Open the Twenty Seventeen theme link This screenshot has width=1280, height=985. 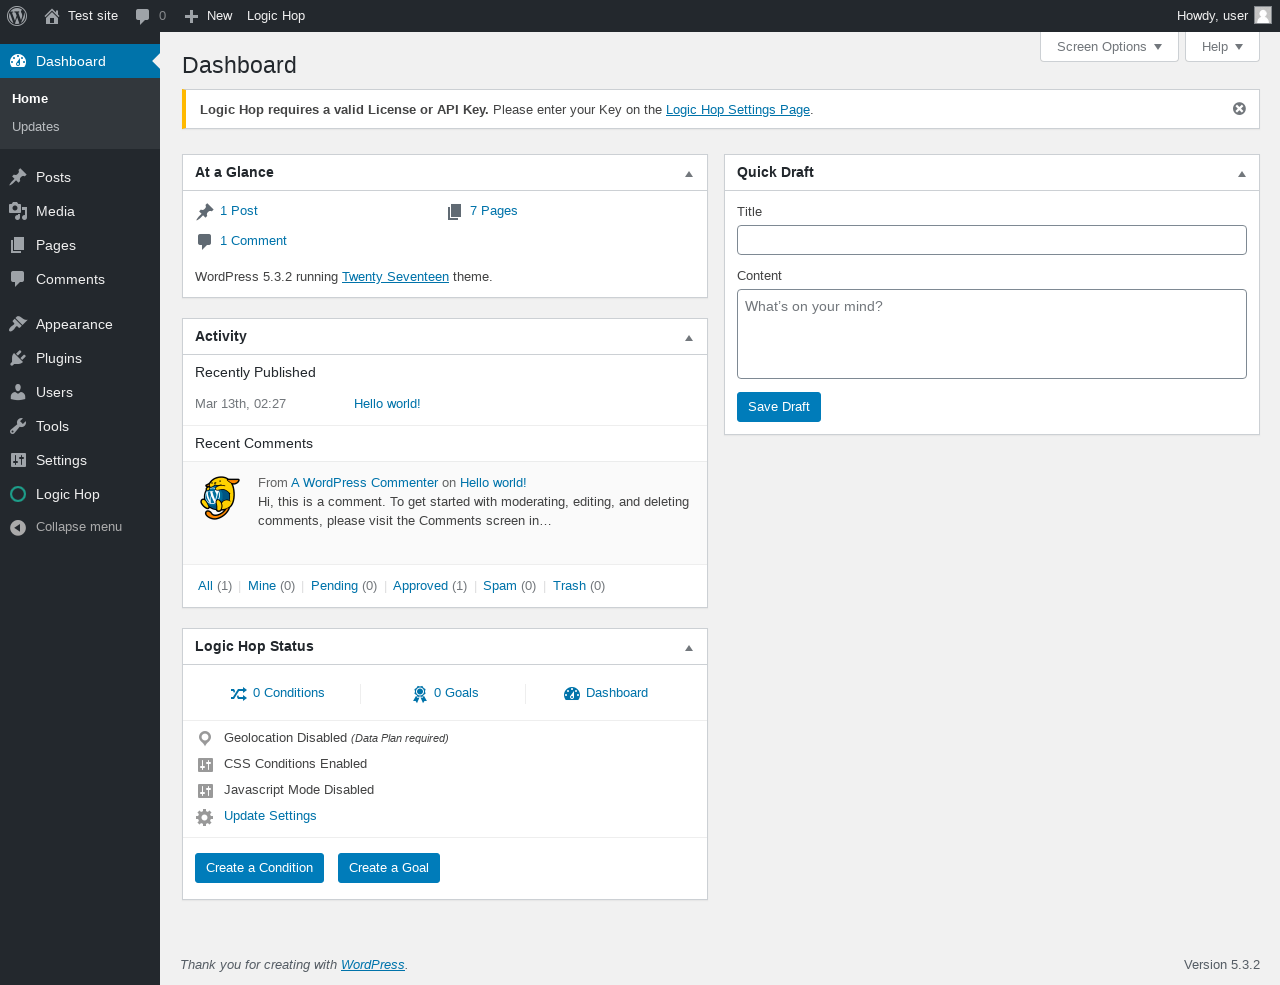point(395,277)
